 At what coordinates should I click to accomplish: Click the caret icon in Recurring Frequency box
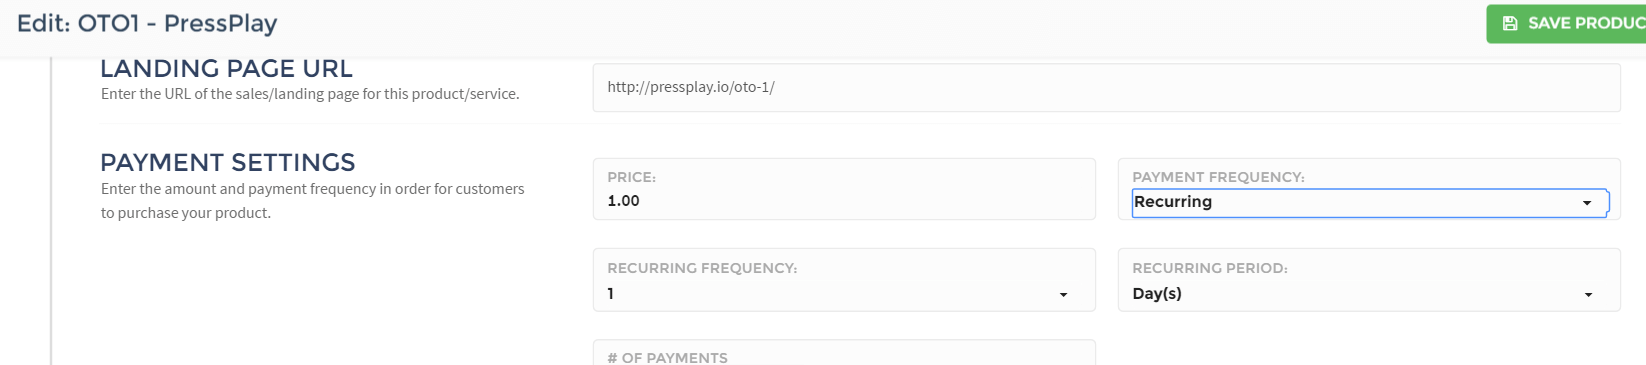1063,295
